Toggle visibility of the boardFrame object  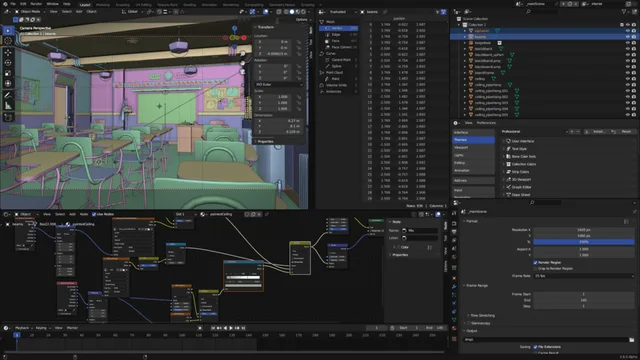[628, 73]
